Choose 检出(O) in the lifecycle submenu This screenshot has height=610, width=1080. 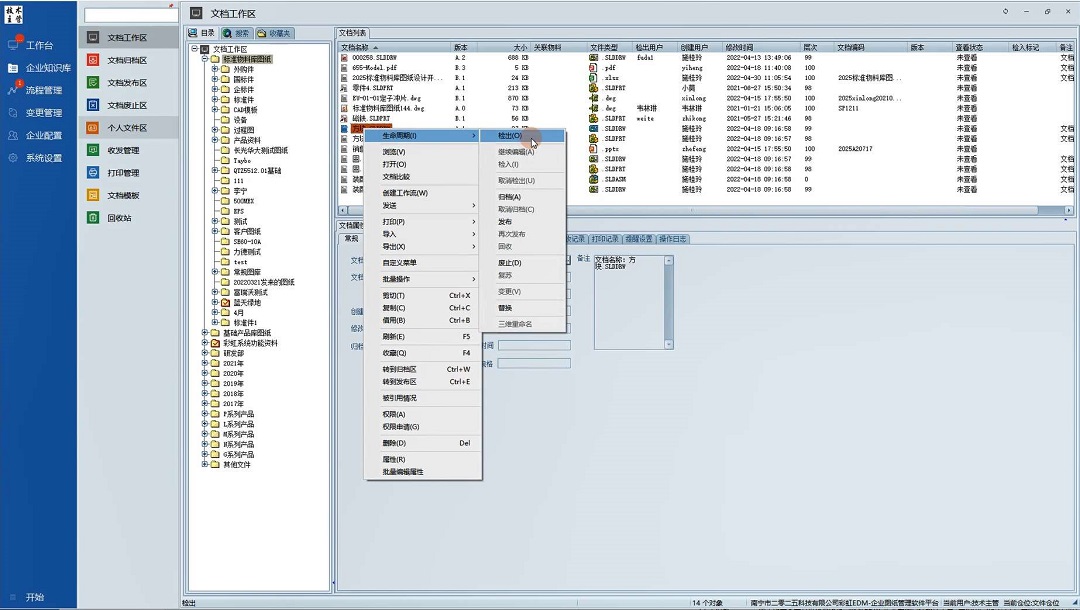click(521, 136)
